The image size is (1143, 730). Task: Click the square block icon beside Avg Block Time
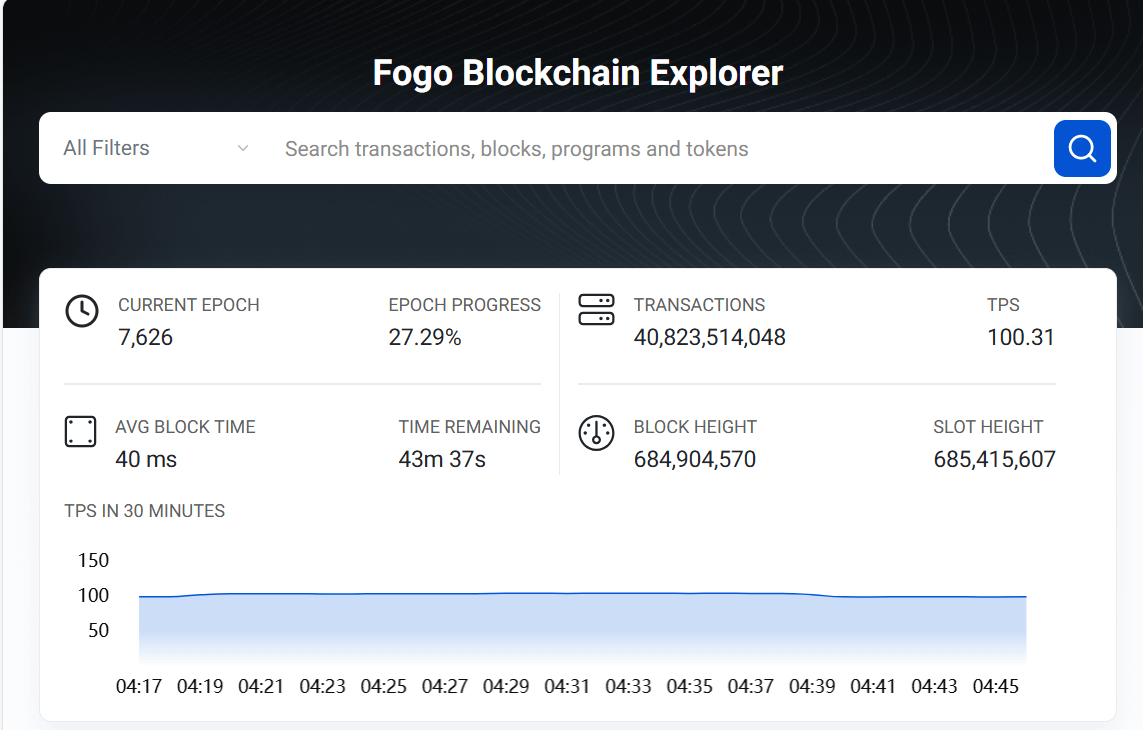pyautogui.click(x=81, y=432)
